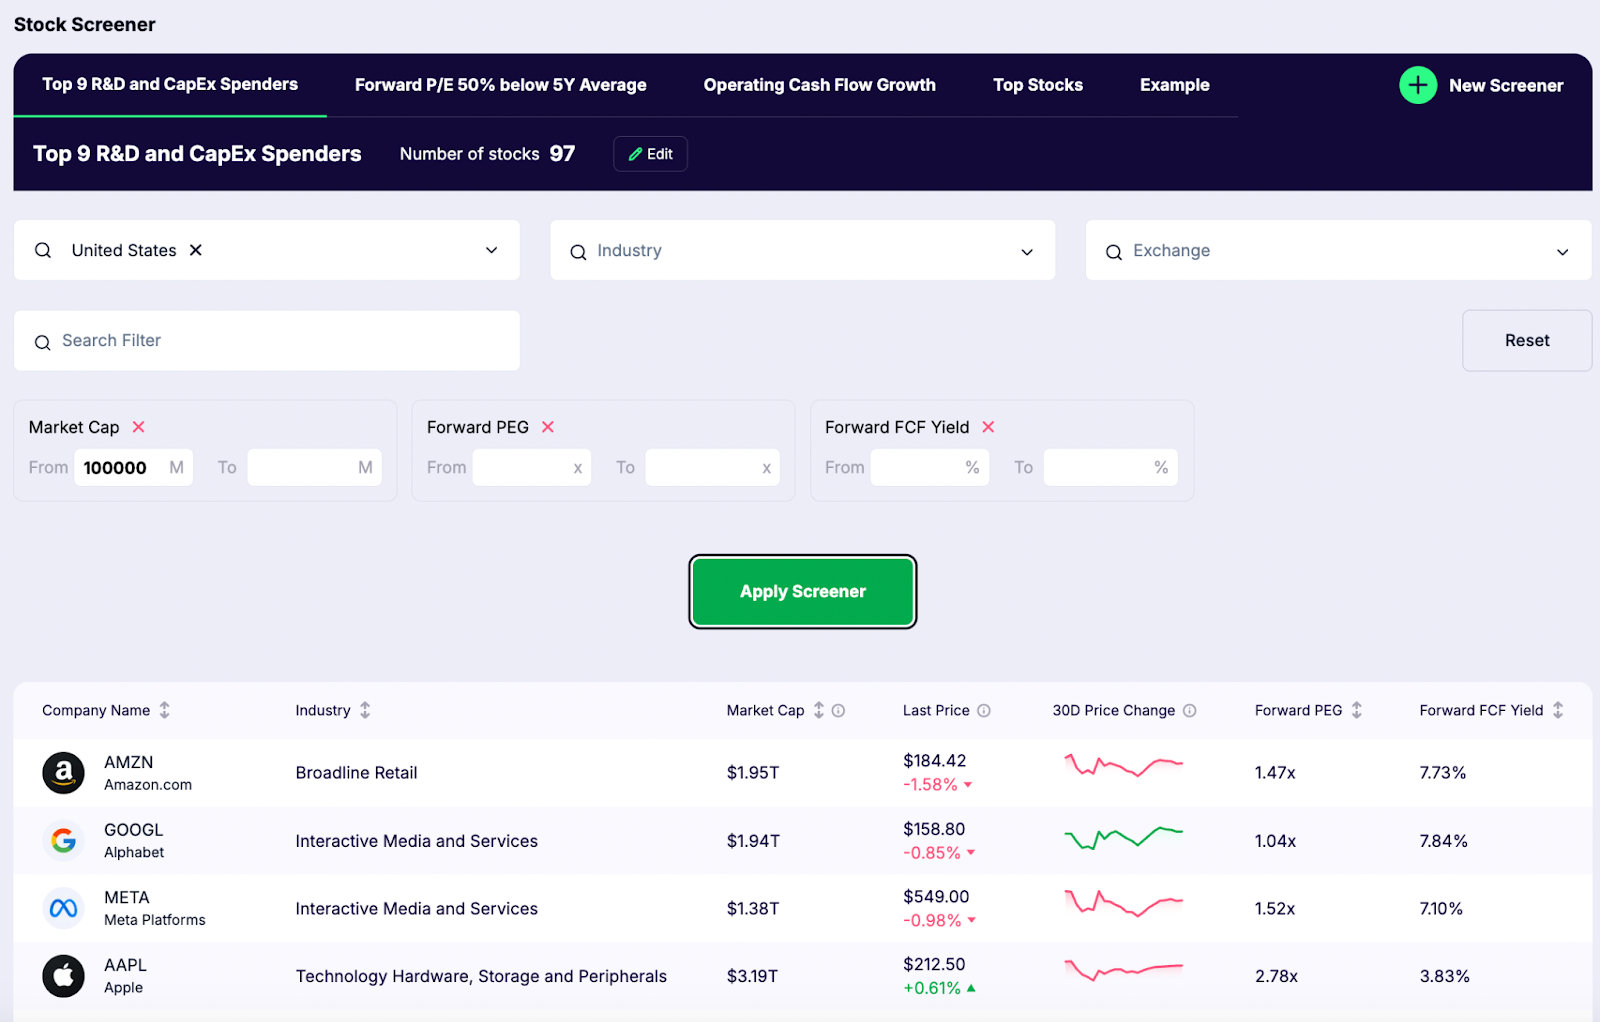Viewport: 1600px width, 1022px height.
Task: Click the Apply Screener button
Action: 803,591
